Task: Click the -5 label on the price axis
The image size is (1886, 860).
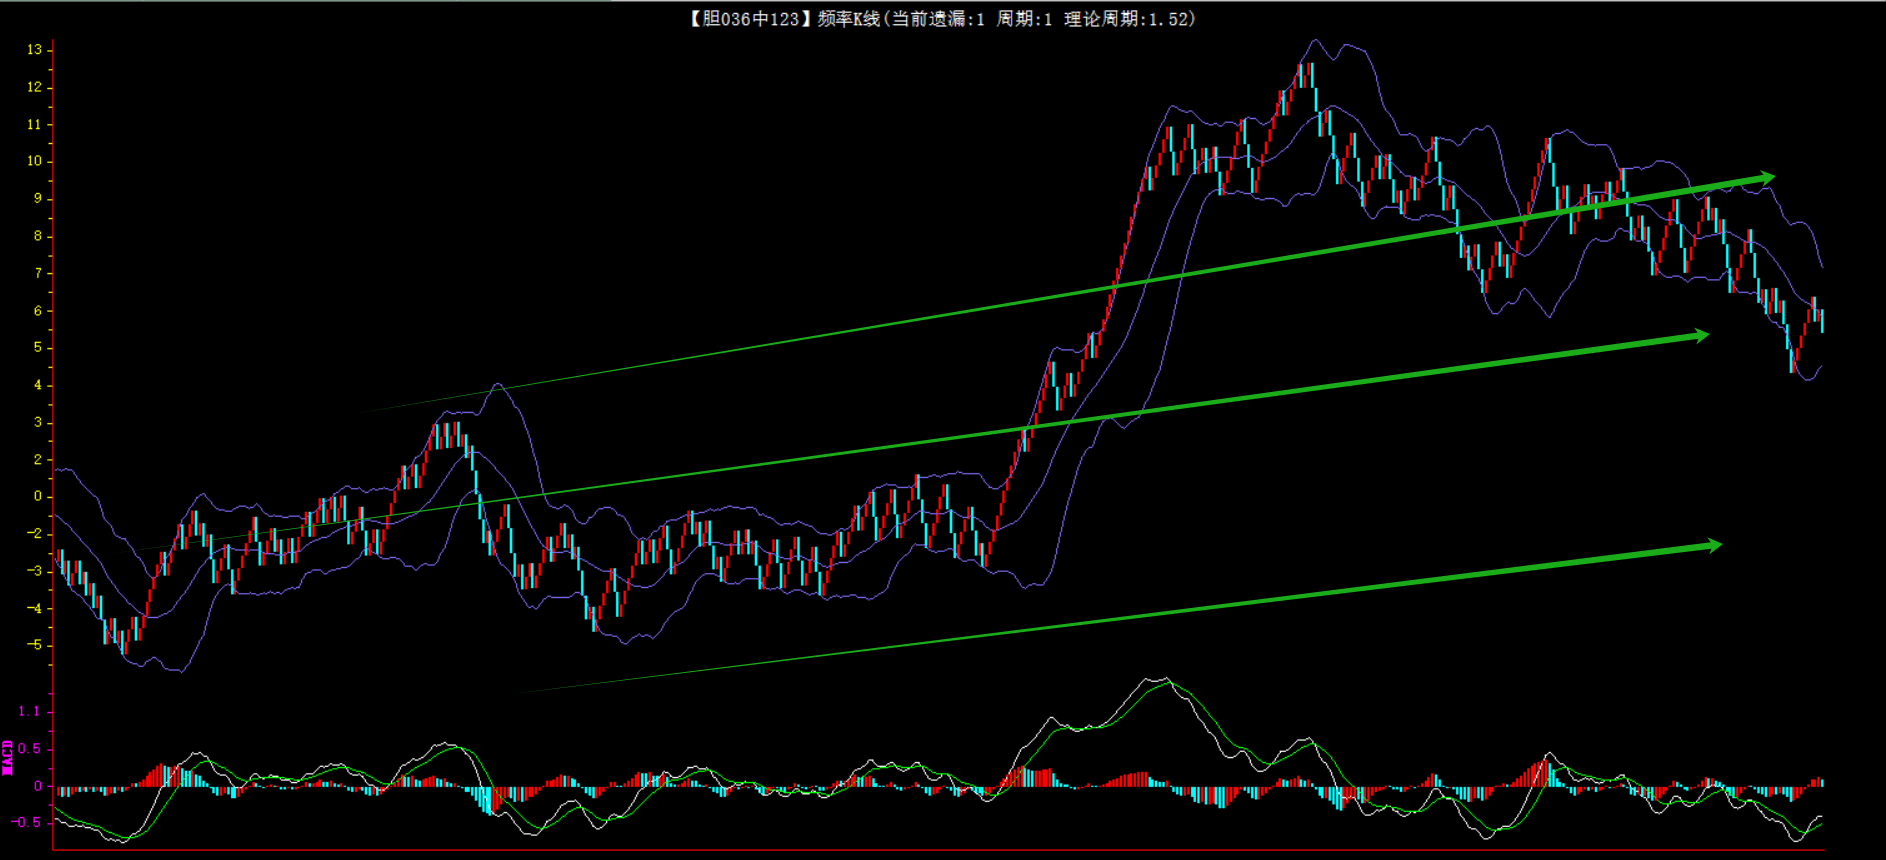Action: [x=35, y=645]
